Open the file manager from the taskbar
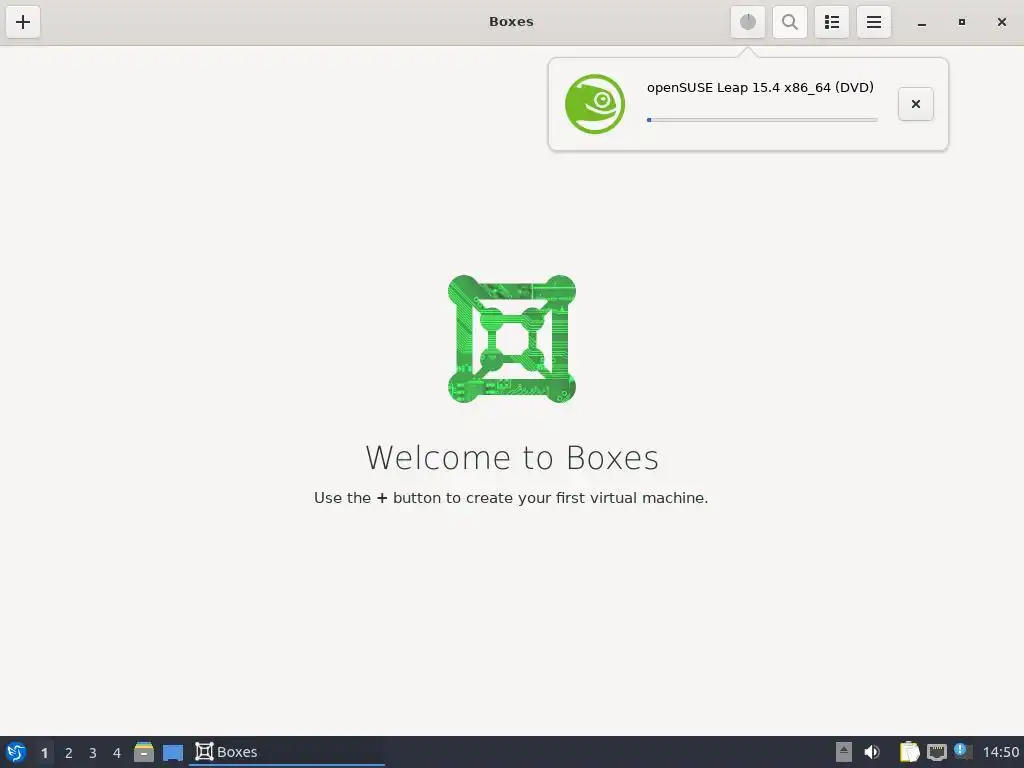 [144, 752]
